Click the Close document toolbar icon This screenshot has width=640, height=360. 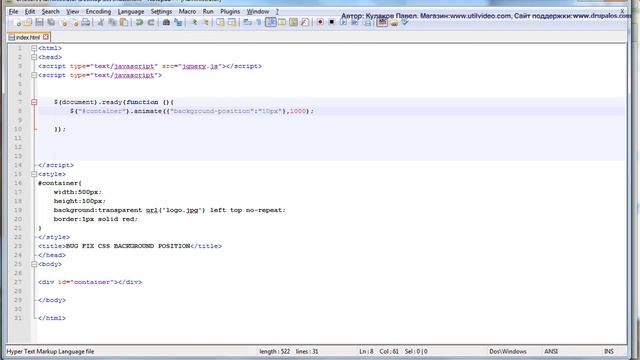(63, 22)
